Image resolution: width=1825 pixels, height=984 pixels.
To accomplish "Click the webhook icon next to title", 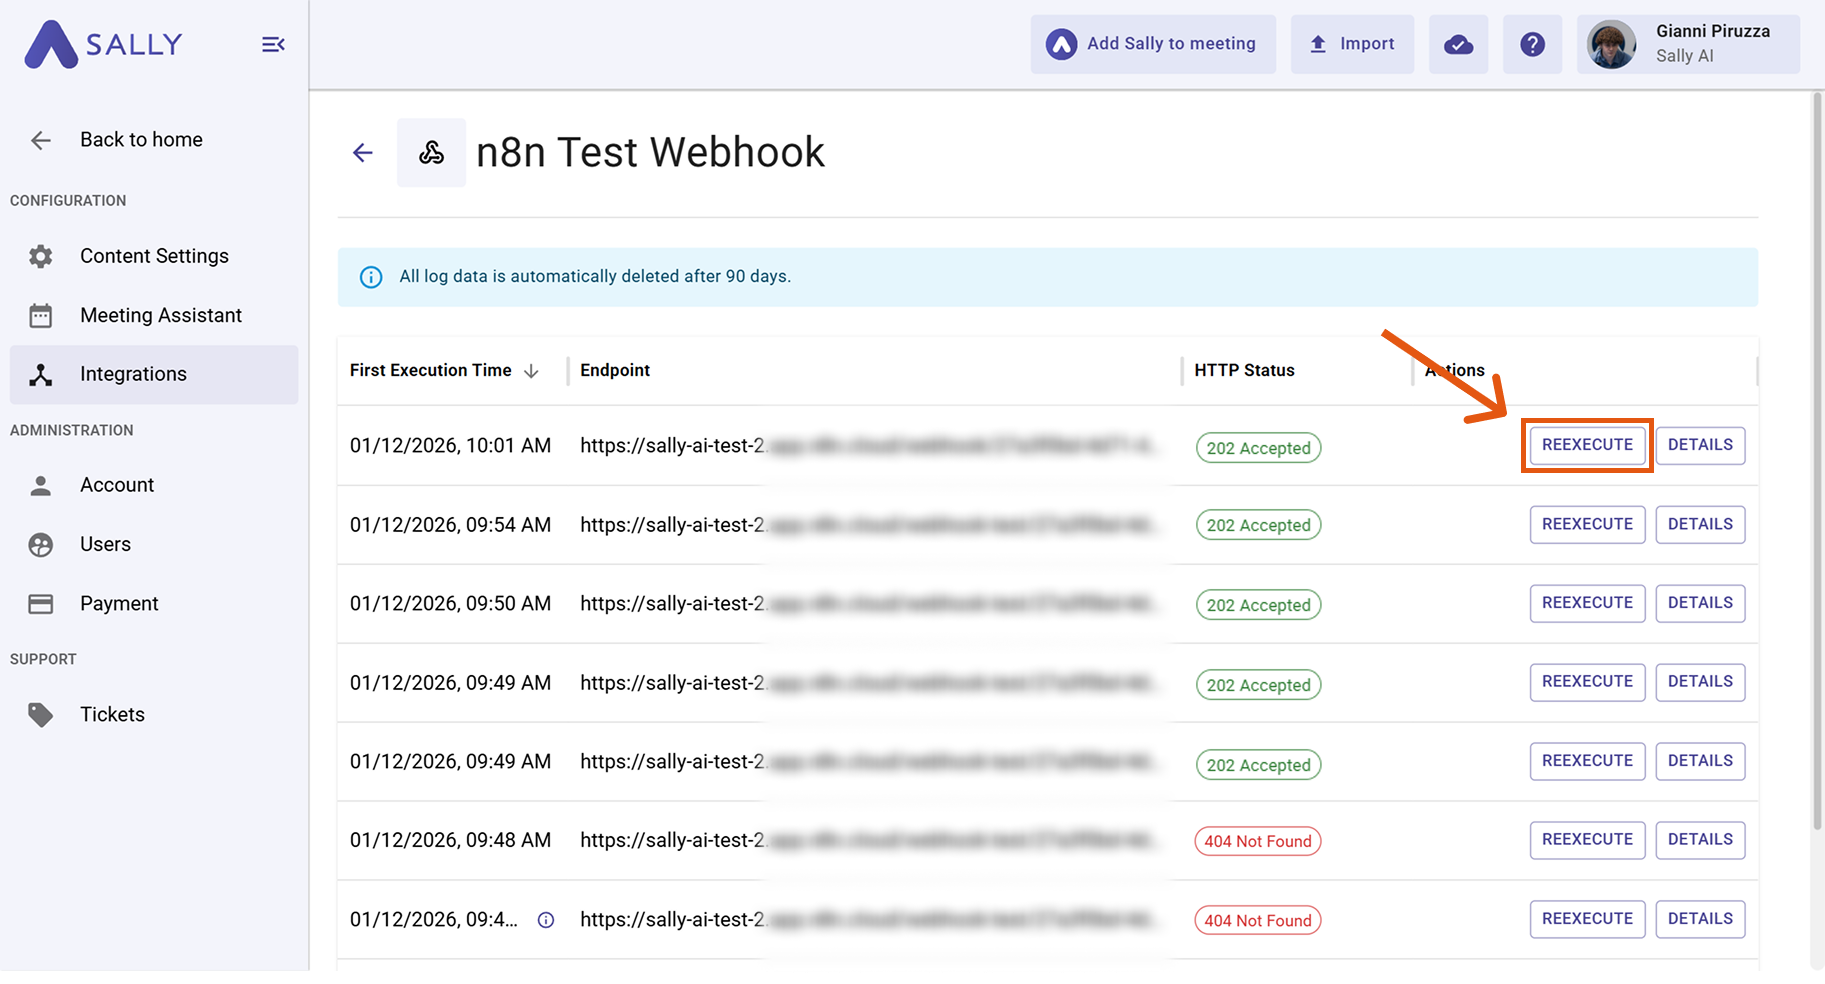I will coord(431,153).
